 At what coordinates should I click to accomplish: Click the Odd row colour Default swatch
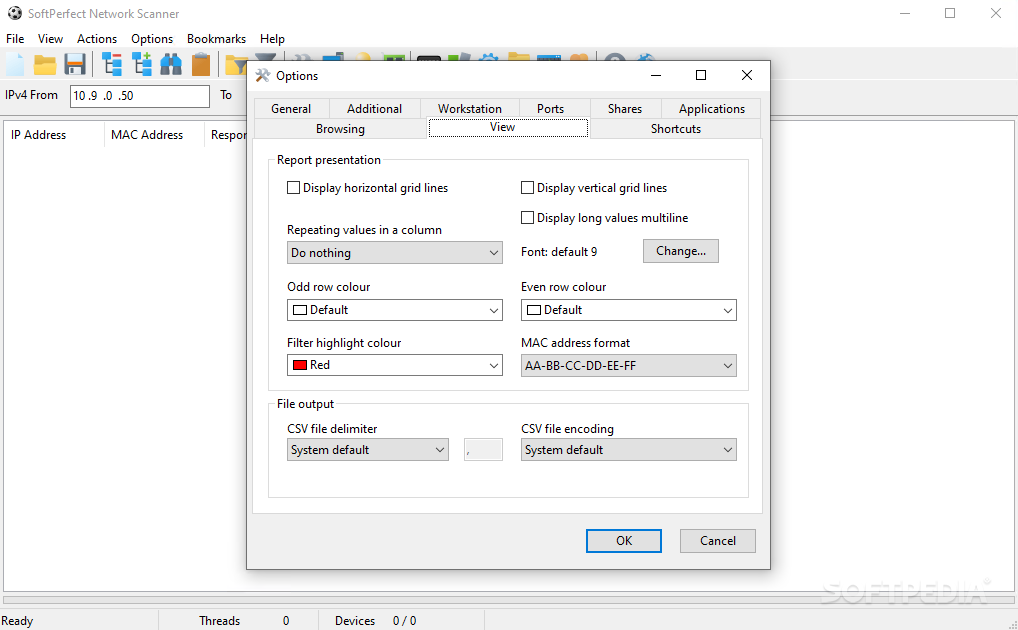300,310
